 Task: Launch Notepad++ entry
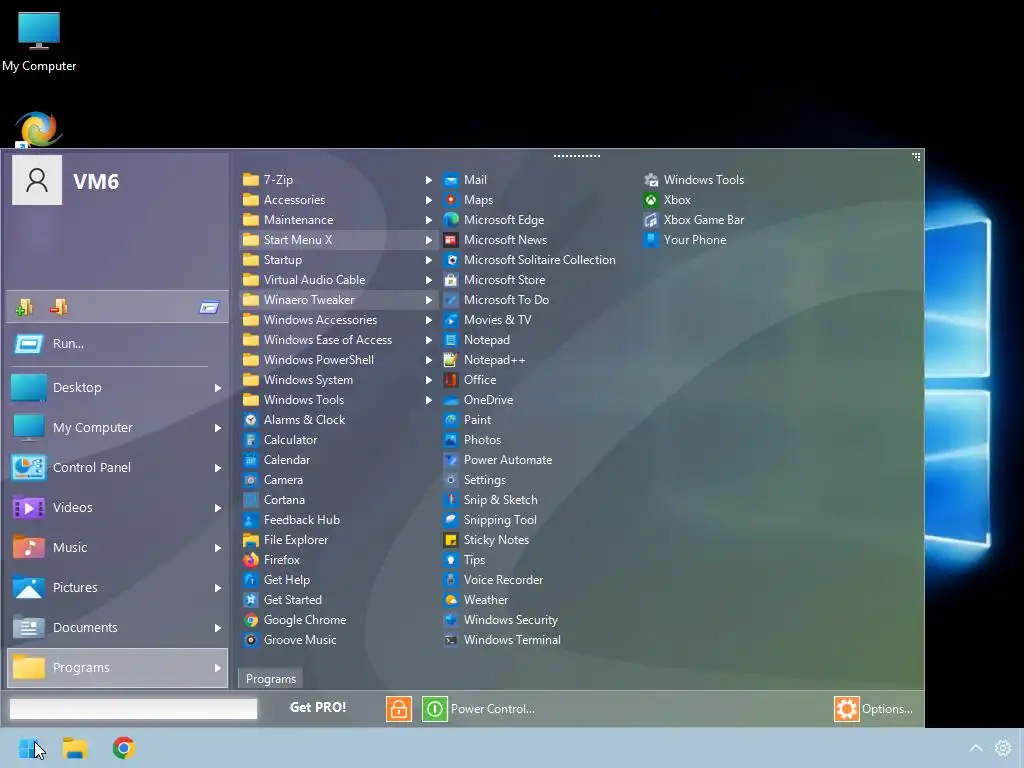(x=484, y=360)
